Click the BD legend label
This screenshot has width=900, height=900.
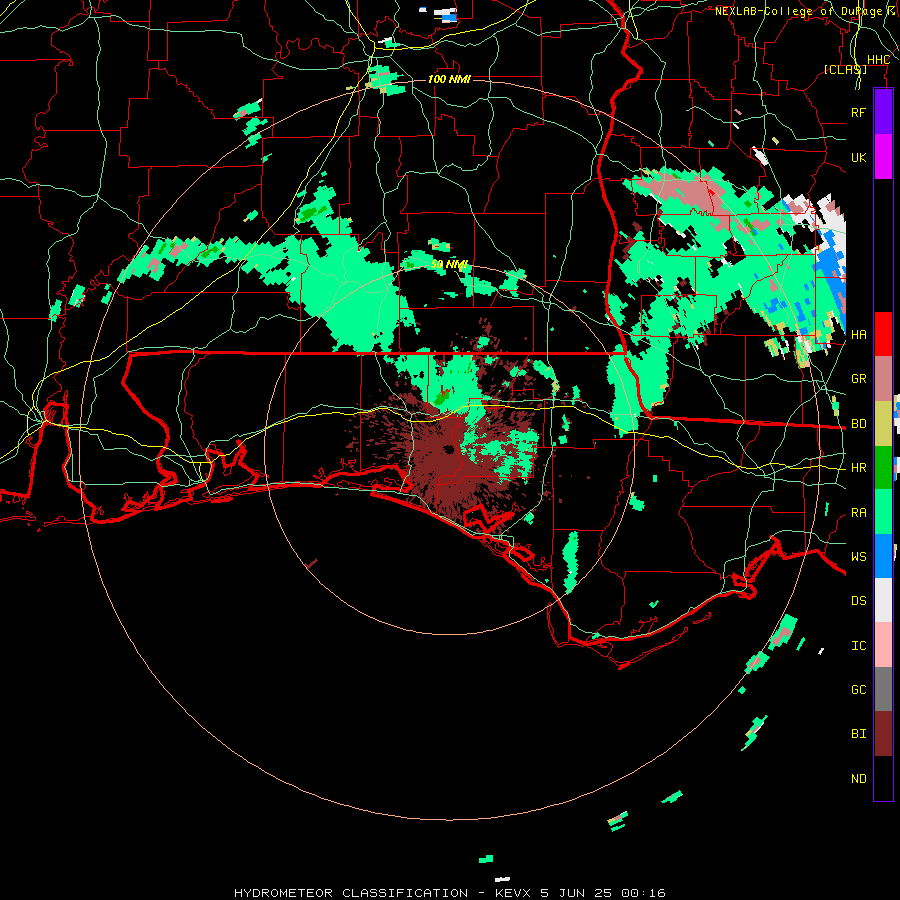coord(858,423)
